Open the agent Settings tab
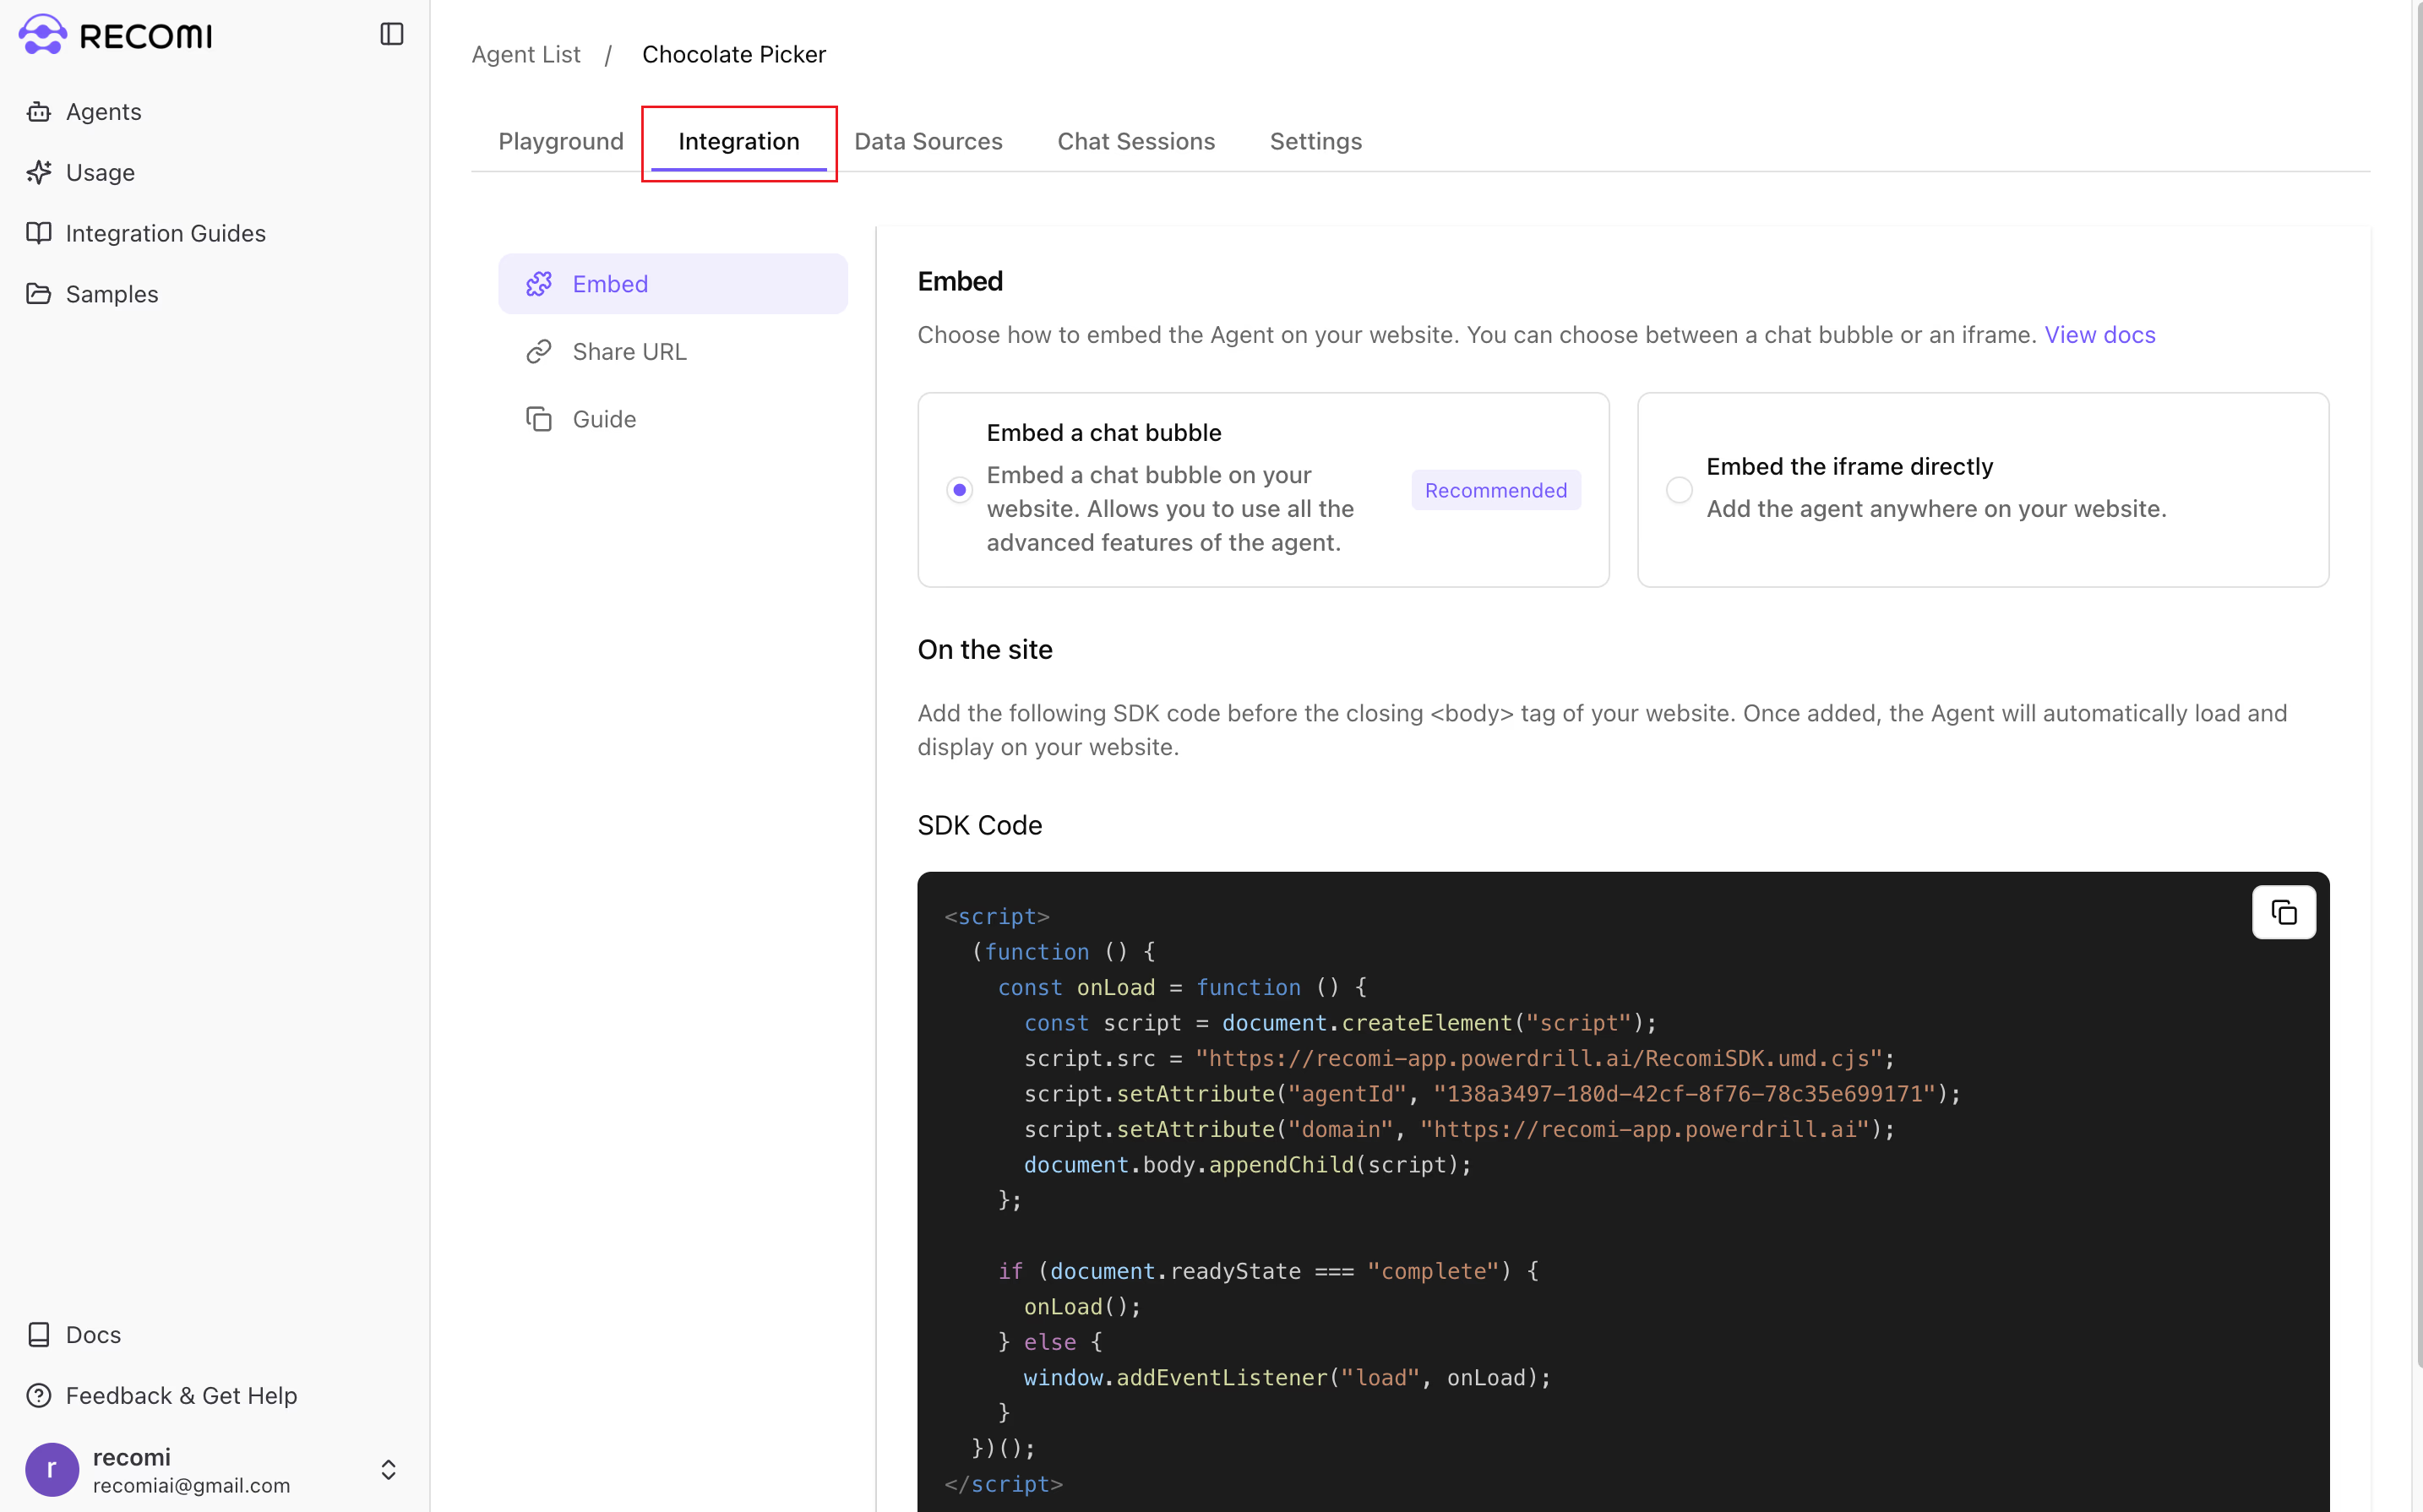Image resolution: width=2423 pixels, height=1512 pixels. tap(1316, 141)
